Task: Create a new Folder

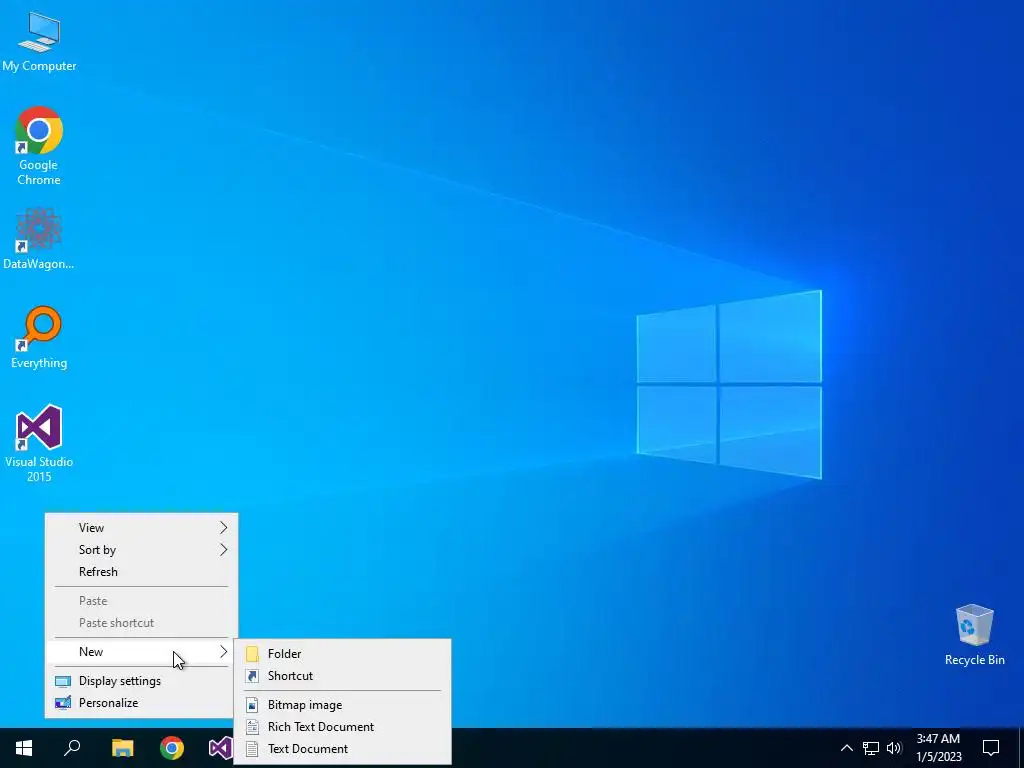Action: click(x=343, y=654)
